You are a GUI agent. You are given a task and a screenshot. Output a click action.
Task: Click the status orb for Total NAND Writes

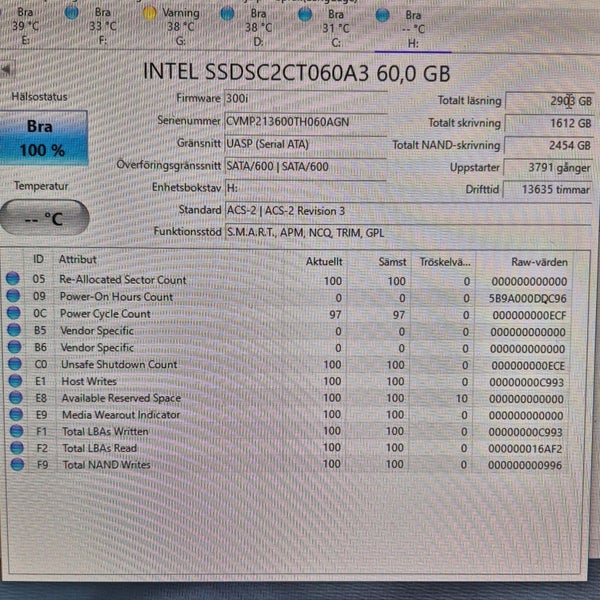point(17,464)
